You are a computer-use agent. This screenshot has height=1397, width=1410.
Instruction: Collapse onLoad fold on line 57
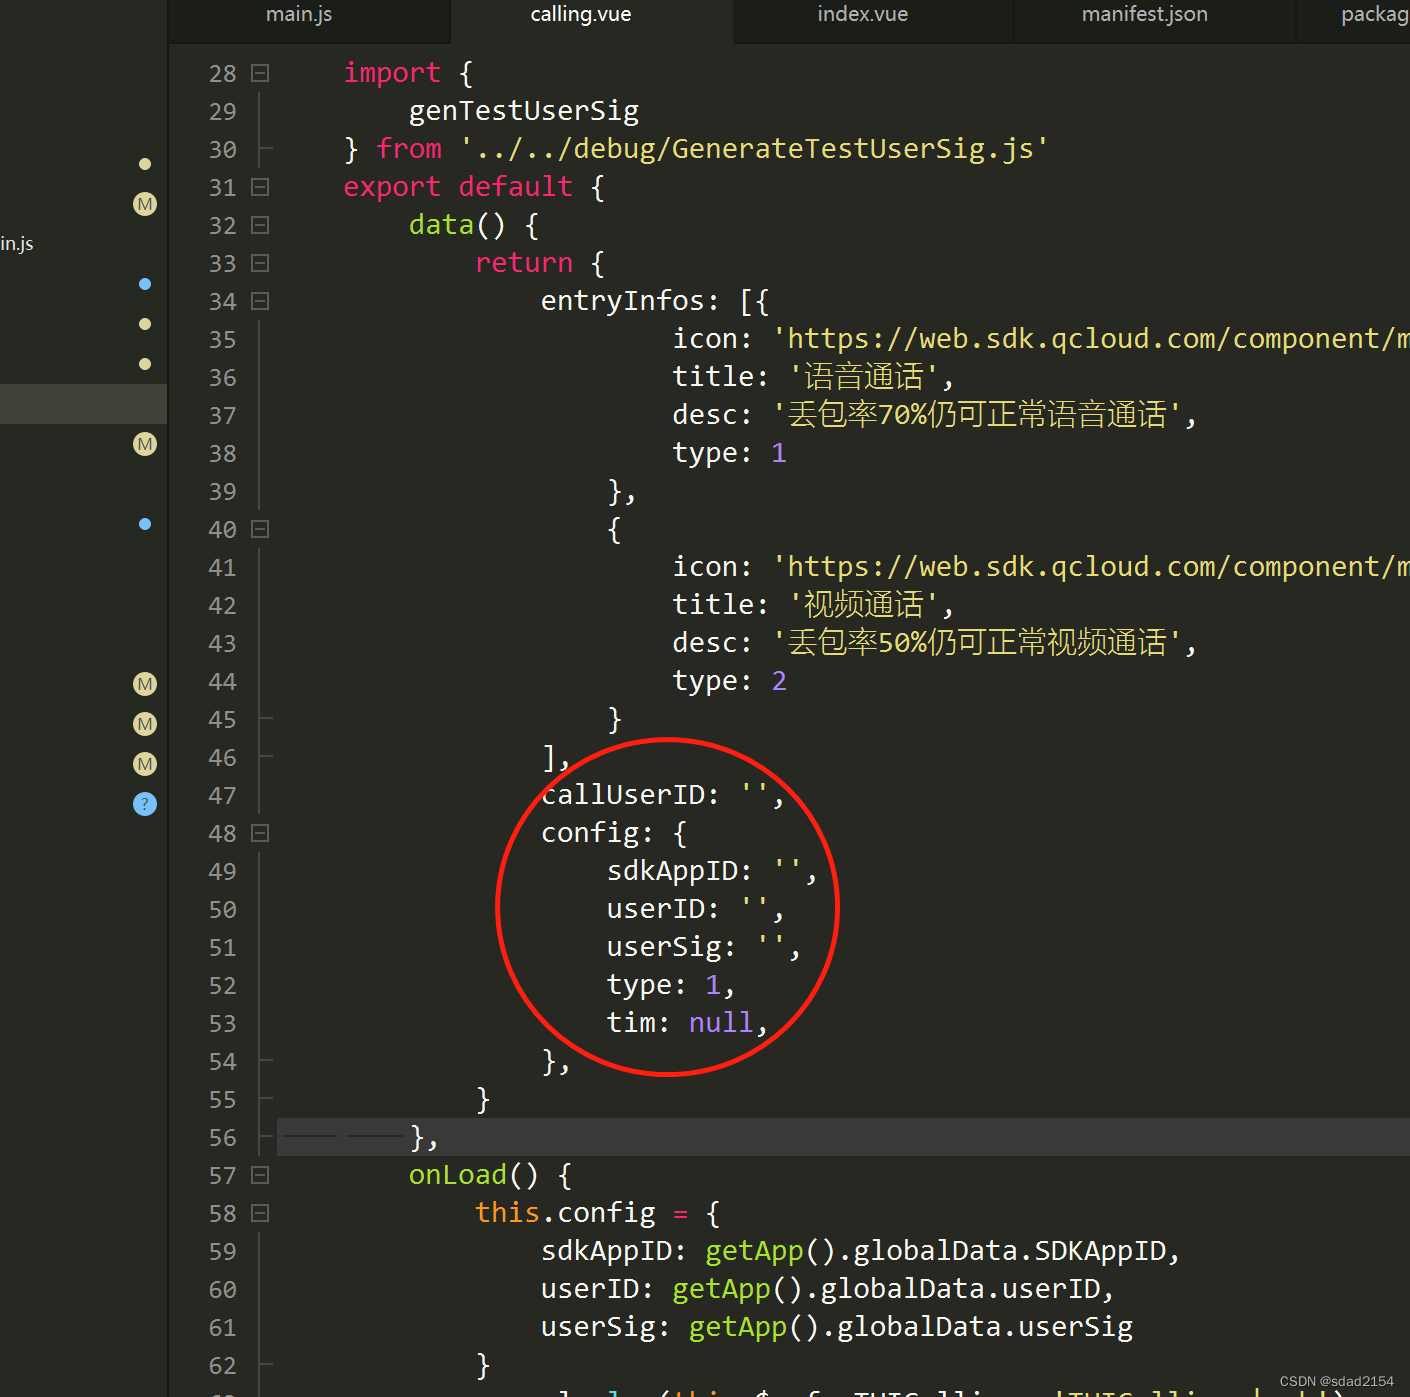click(x=260, y=1175)
